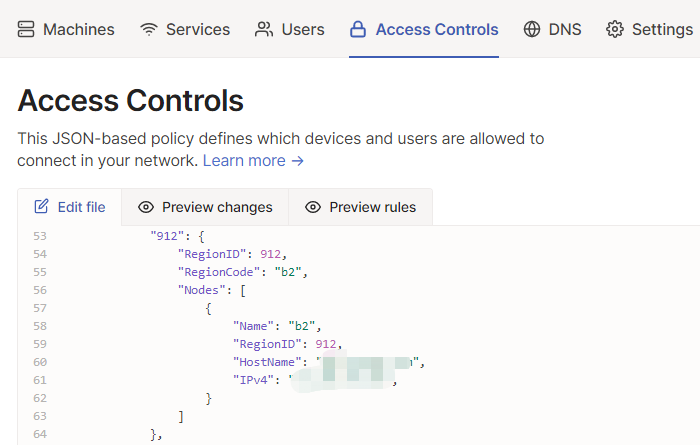The height and width of the screenshot is (445, 700).
Task: Click the Services wifi icon
Action: [149, 29]
